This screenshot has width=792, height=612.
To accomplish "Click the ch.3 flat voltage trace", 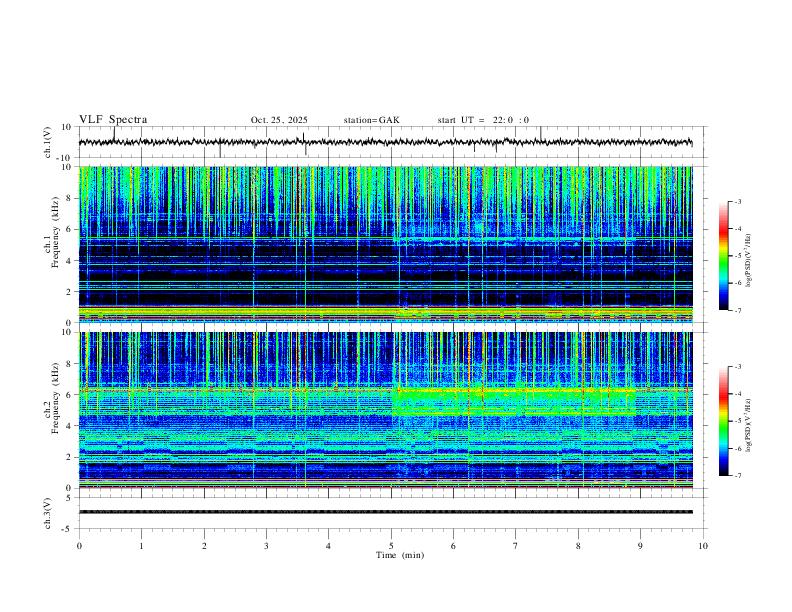I will click(x=385, y=512).
